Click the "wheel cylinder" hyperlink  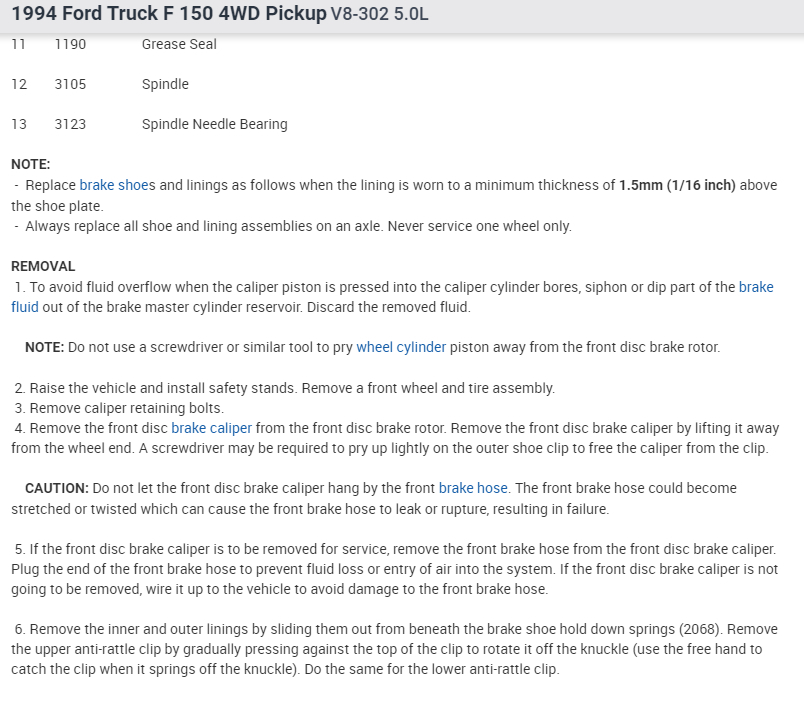401,347
